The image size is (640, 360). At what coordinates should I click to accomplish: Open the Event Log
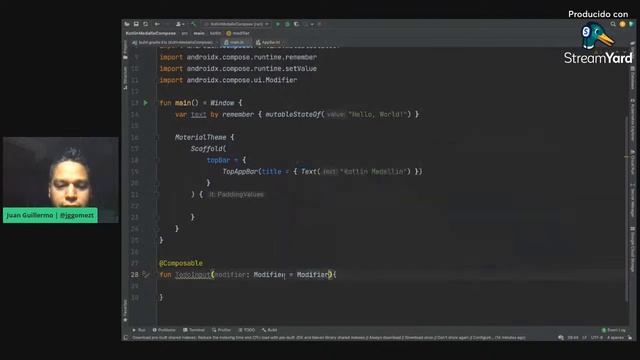coord(614,330)
